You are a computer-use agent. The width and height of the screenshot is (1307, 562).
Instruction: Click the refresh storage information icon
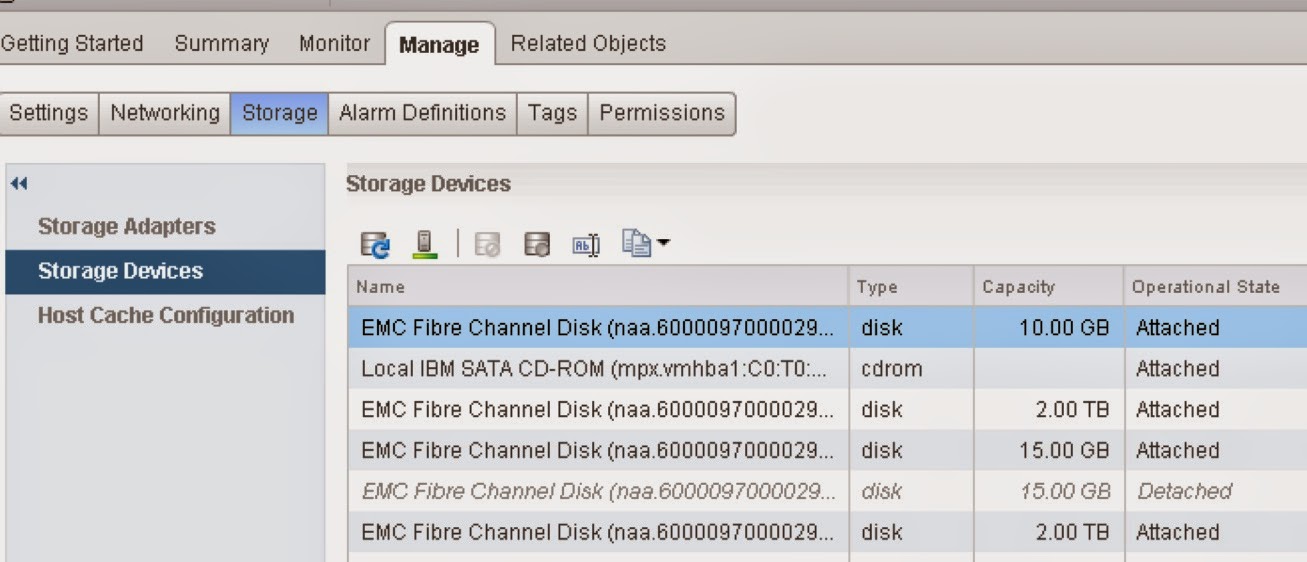(376, 243)
